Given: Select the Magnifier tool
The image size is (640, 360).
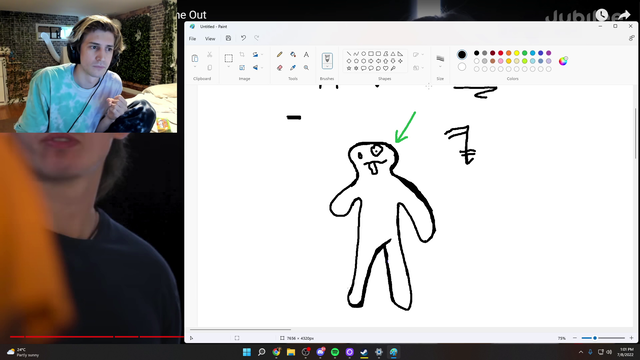Looking at the screenshot, I should point(306,68).
